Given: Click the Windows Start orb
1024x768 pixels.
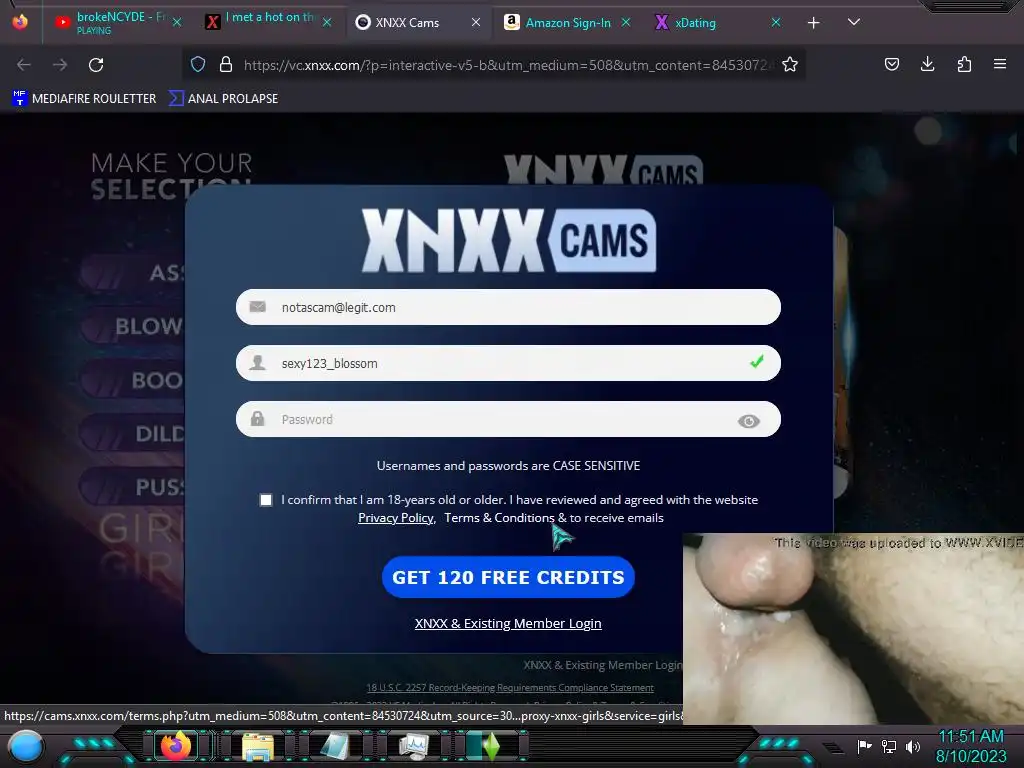Looking at the screenshot, I should pyautogui.click(x=26, y=746).
